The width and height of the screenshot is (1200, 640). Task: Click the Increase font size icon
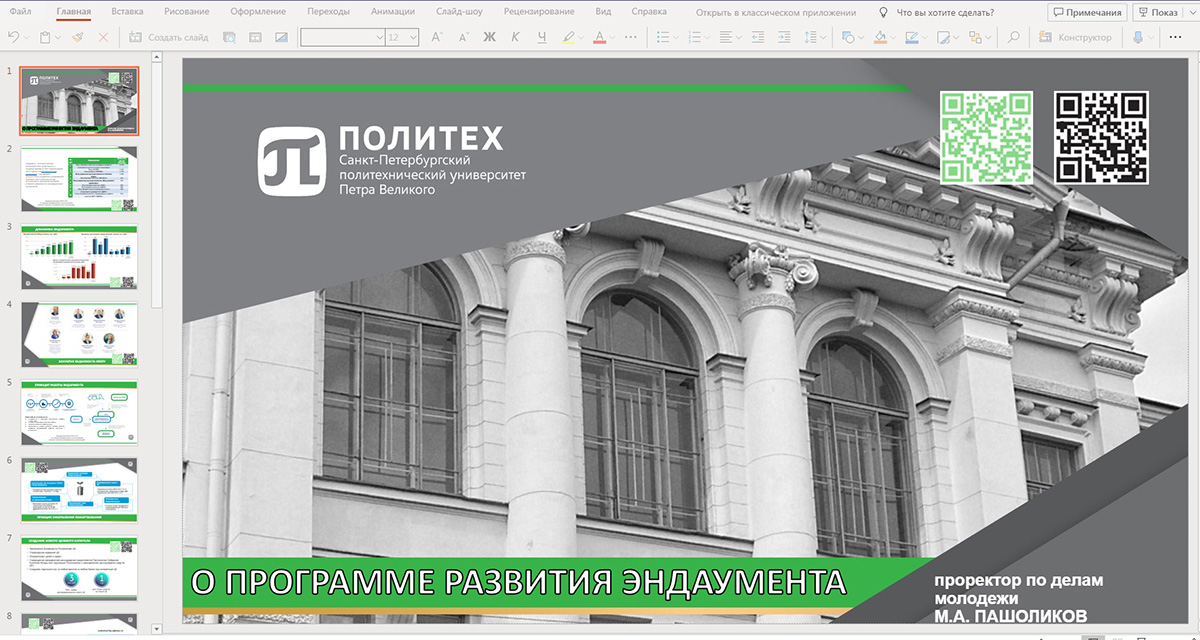click(436, 37)
